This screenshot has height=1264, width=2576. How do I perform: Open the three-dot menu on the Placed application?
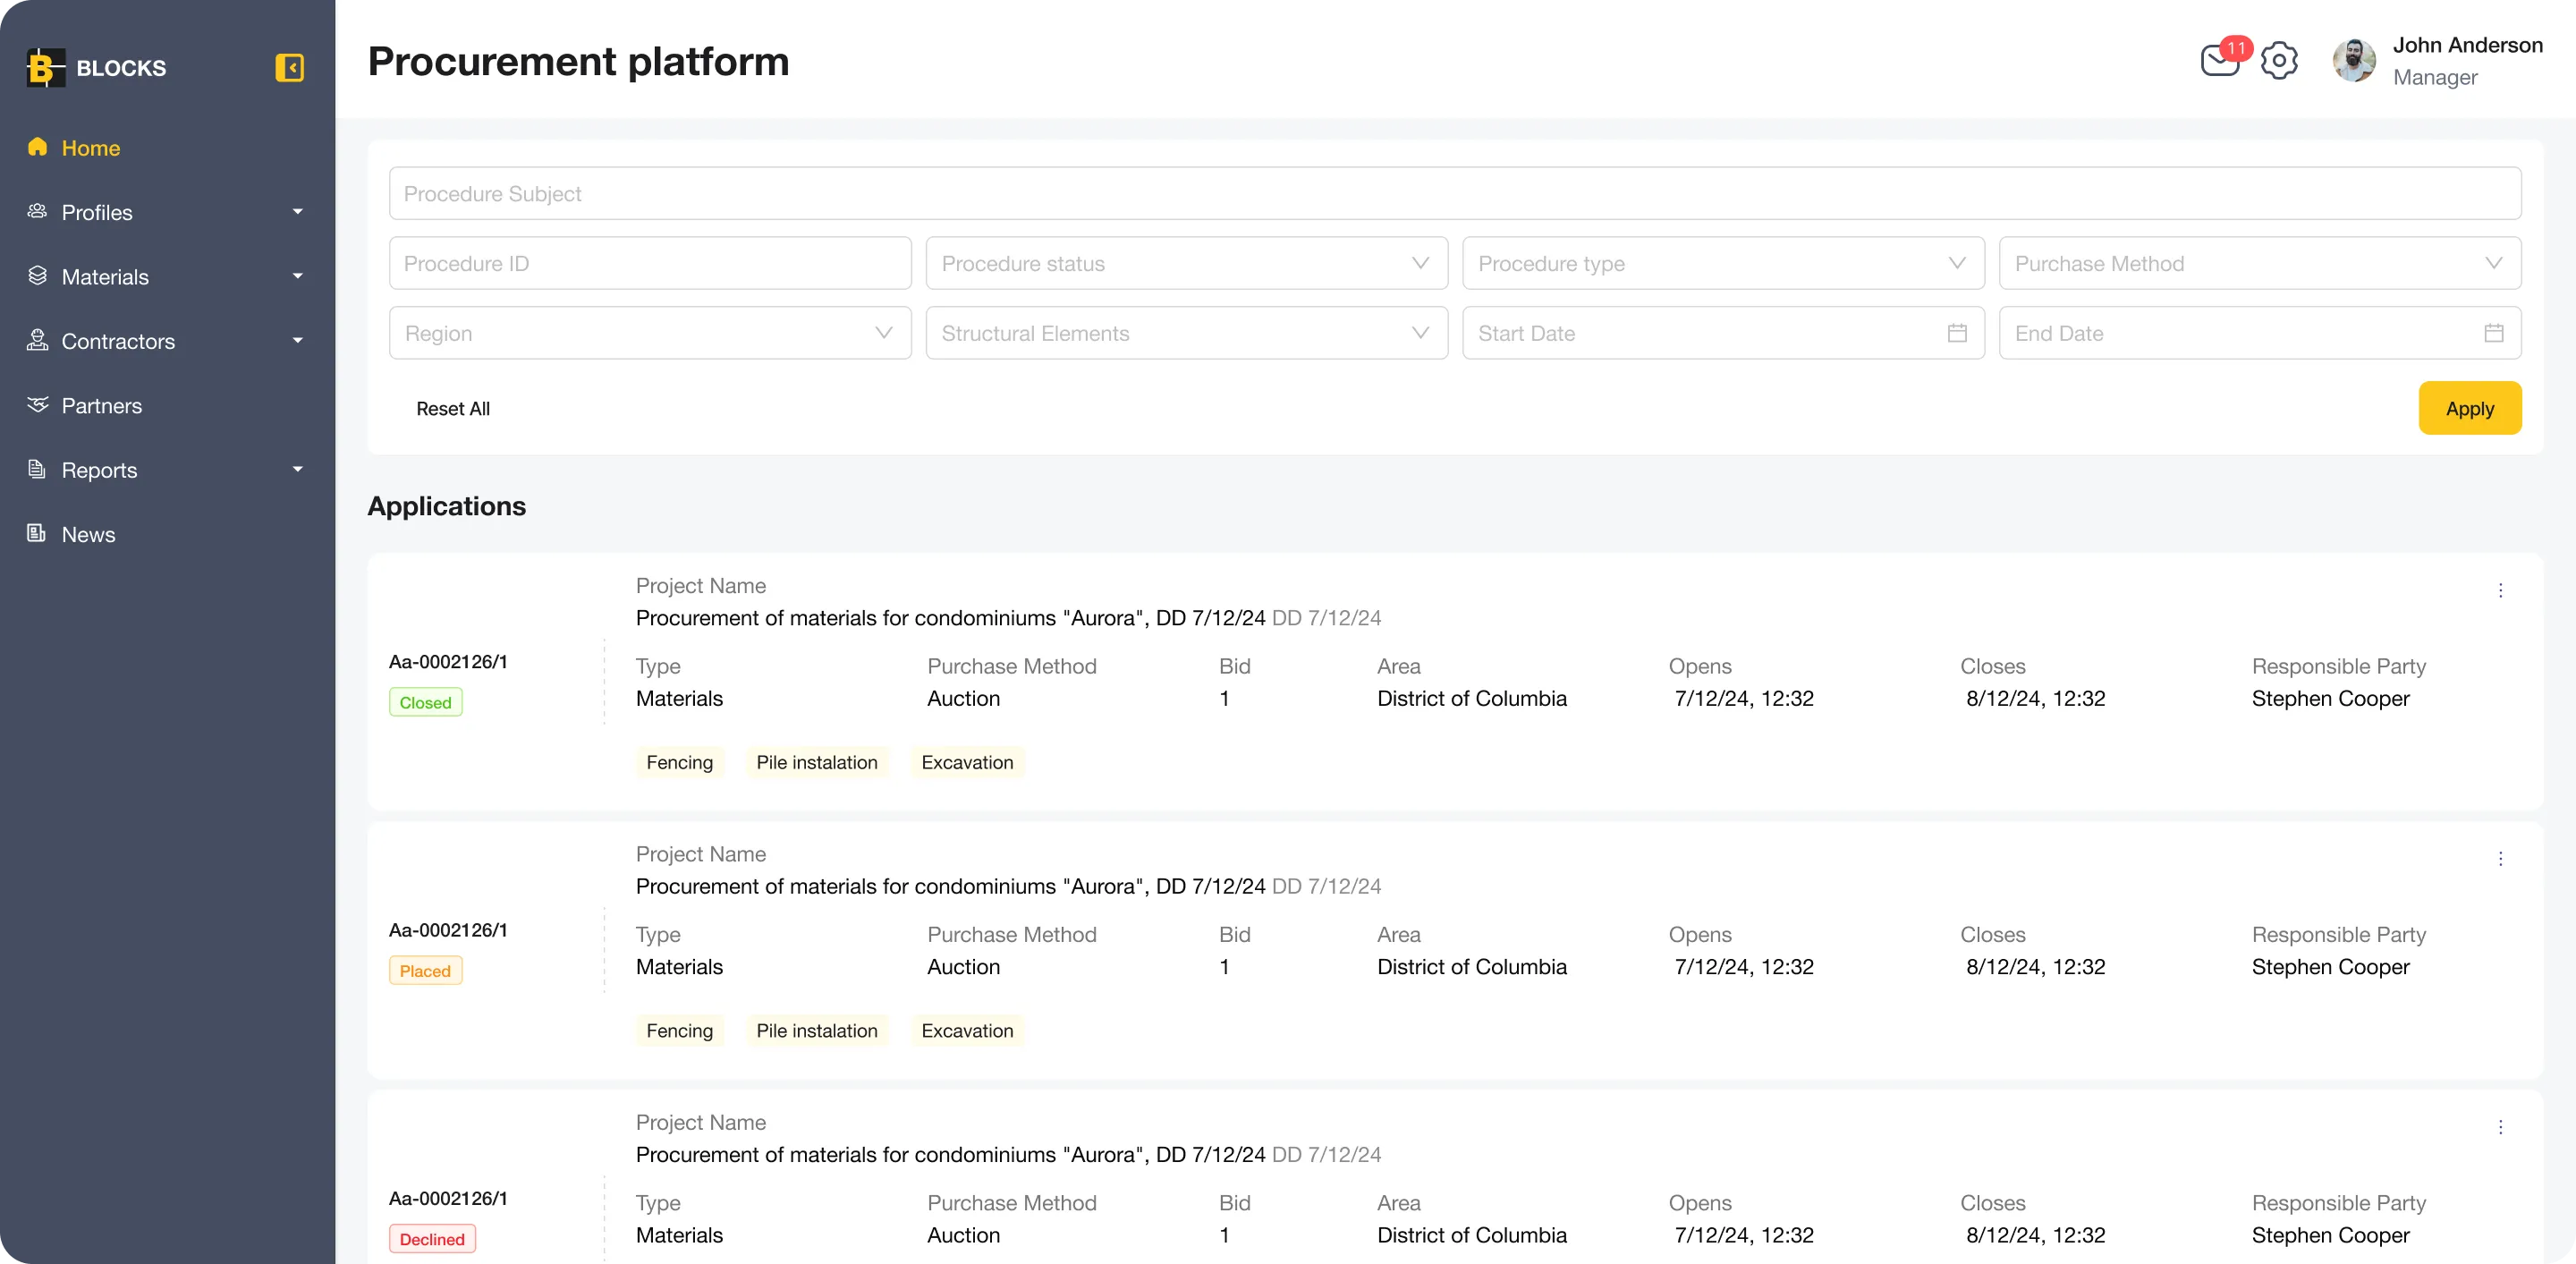tap(2500, 858)
